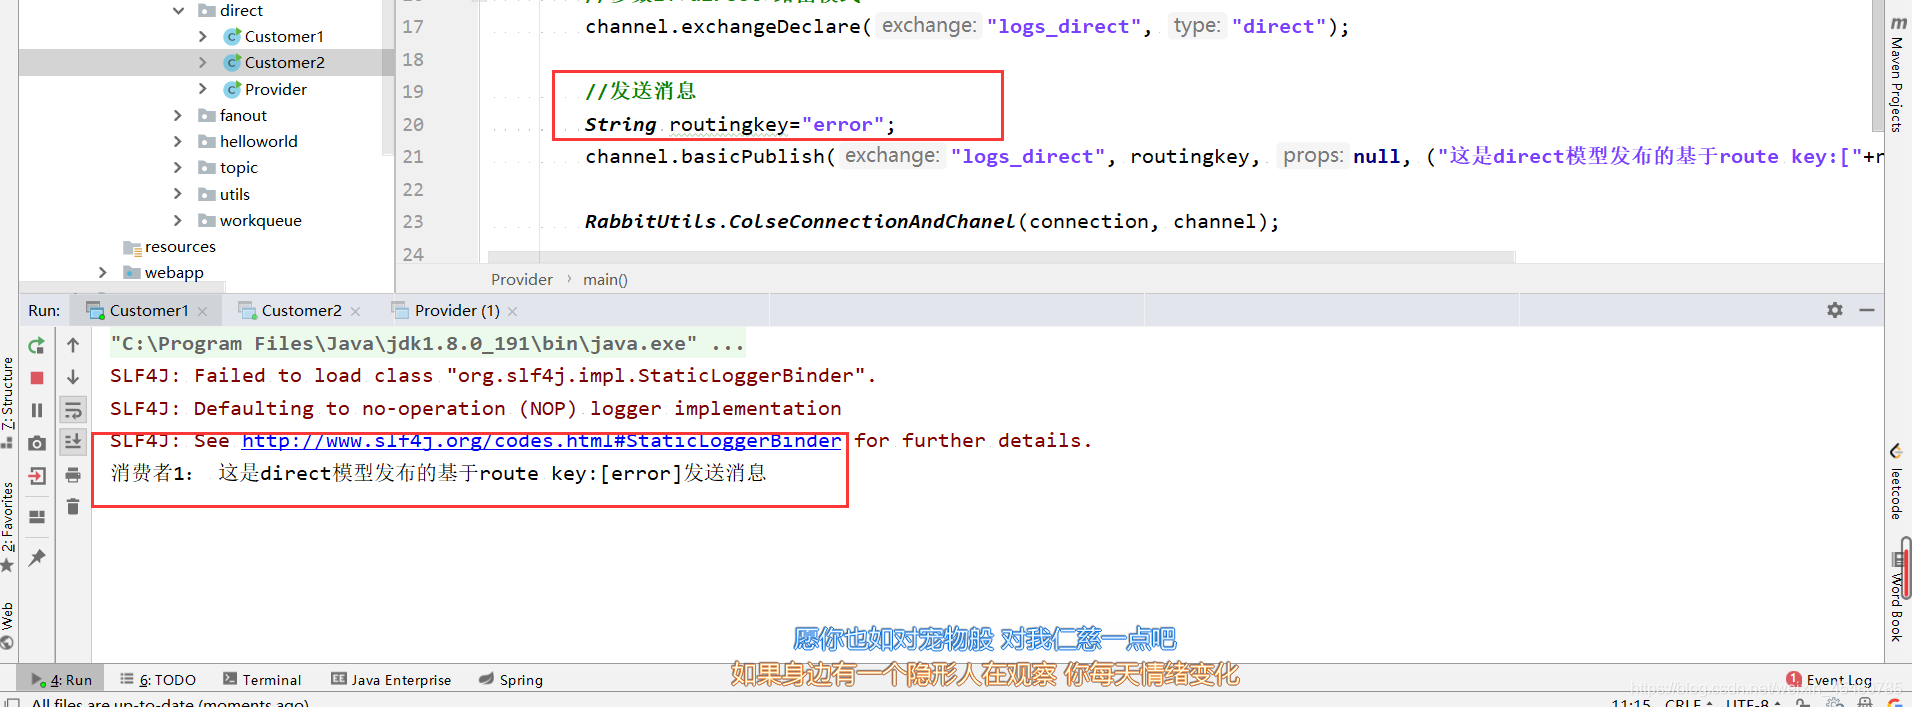The width and height of the screenshot is (1912, 707).
Task: Clear console with trash icon
Action: pyautogui.click(x=73, y=507)
